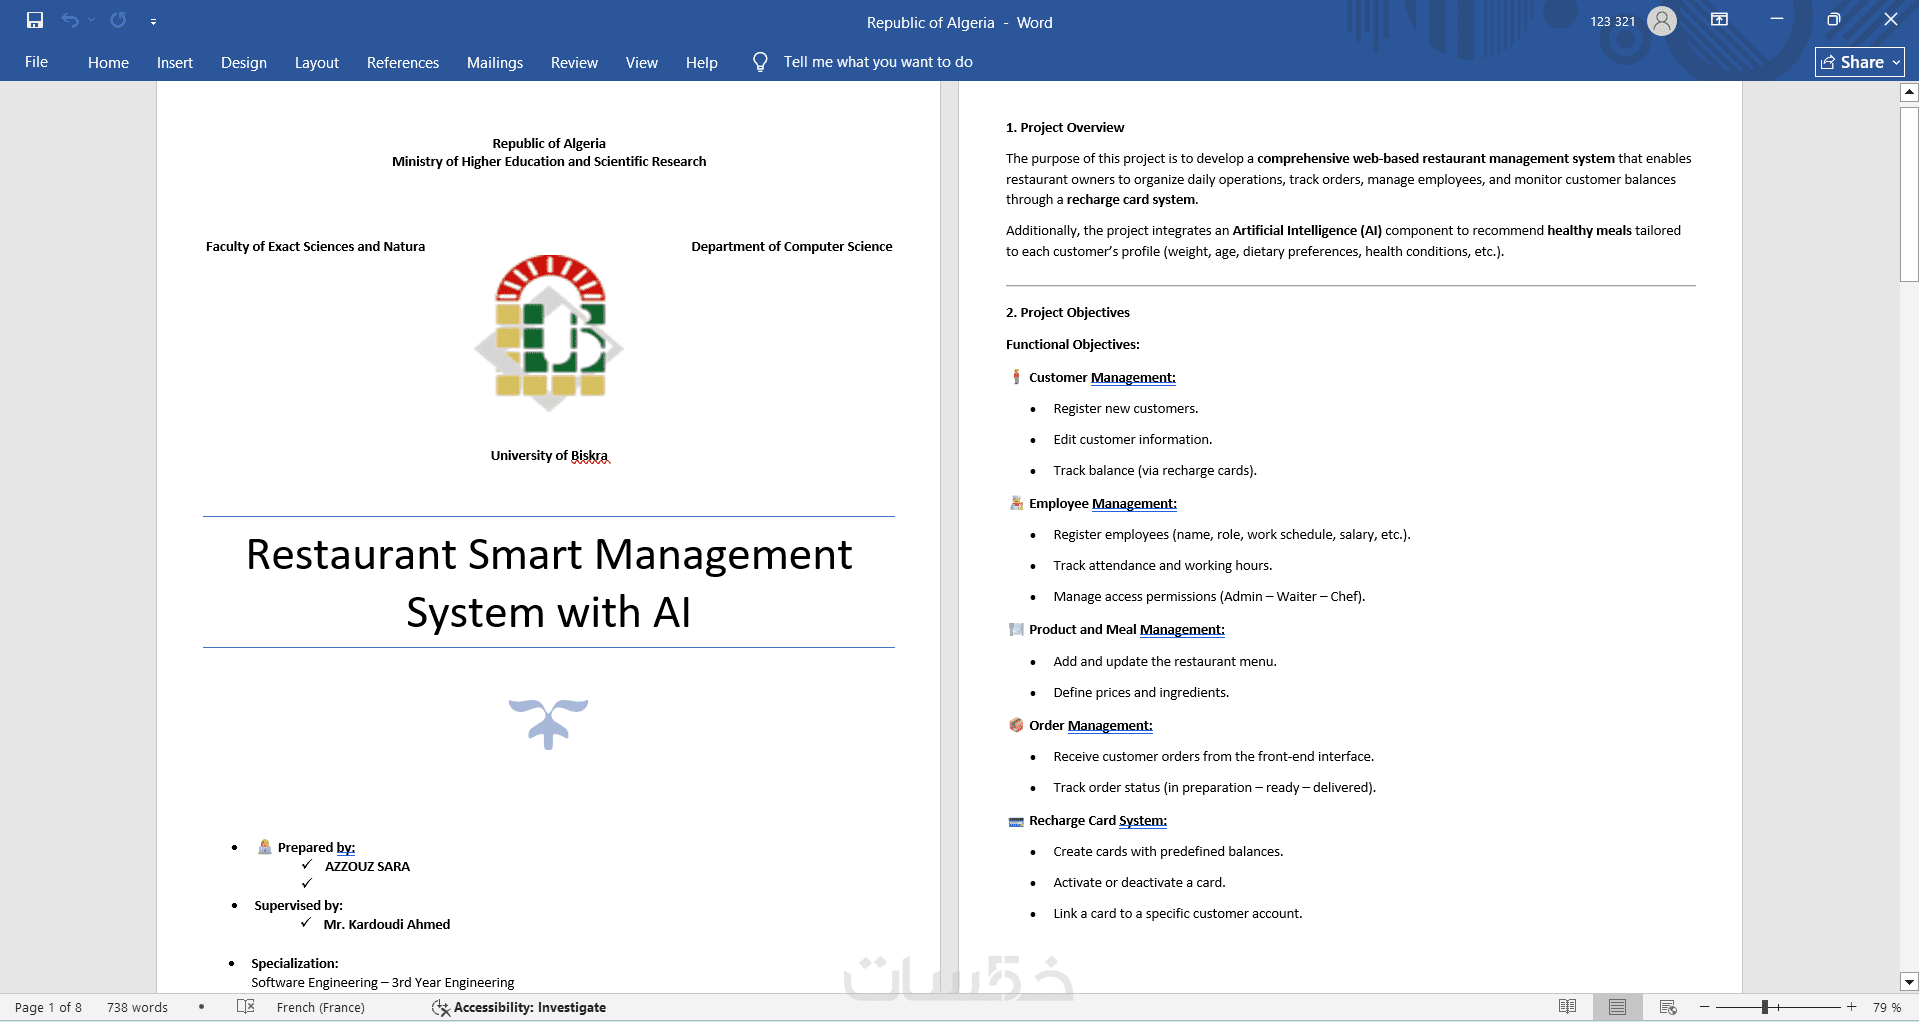Open the References ribbon tab
Viewport: 1919px width, 1022px height.
[403, 62]
